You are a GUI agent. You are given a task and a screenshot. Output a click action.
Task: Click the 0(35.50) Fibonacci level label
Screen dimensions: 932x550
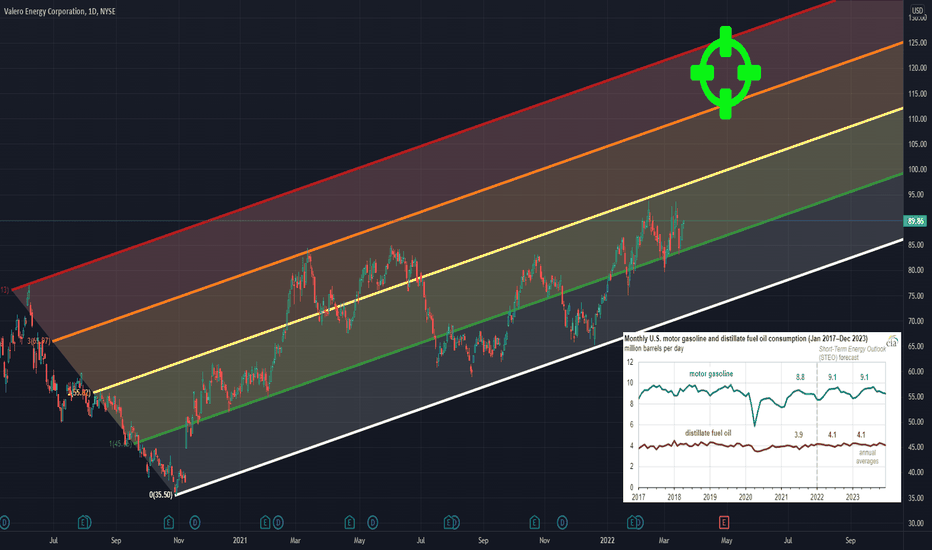[160, 495]
